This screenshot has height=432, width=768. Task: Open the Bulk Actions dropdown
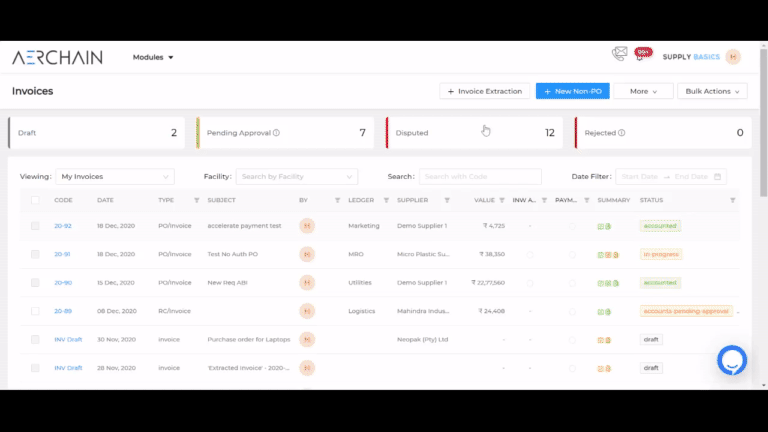point(712,91)
